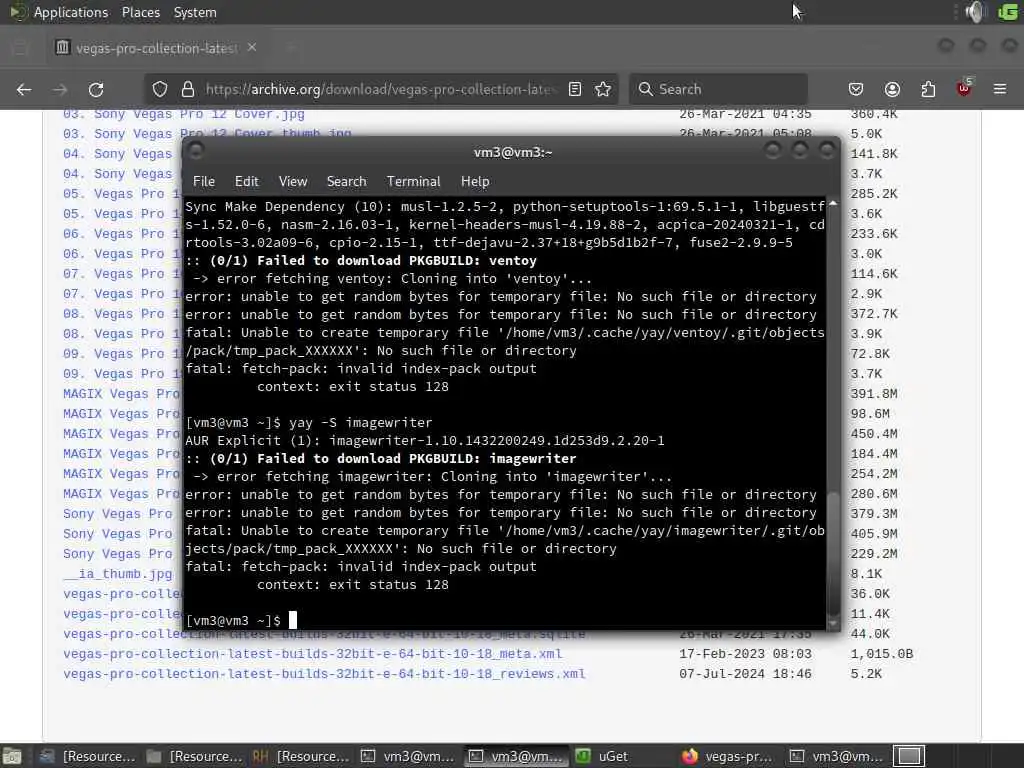The image size is (1024, 768).
Task: Click the 17-Feb-2023 08:03 date
Action: (x=745, y=654)
